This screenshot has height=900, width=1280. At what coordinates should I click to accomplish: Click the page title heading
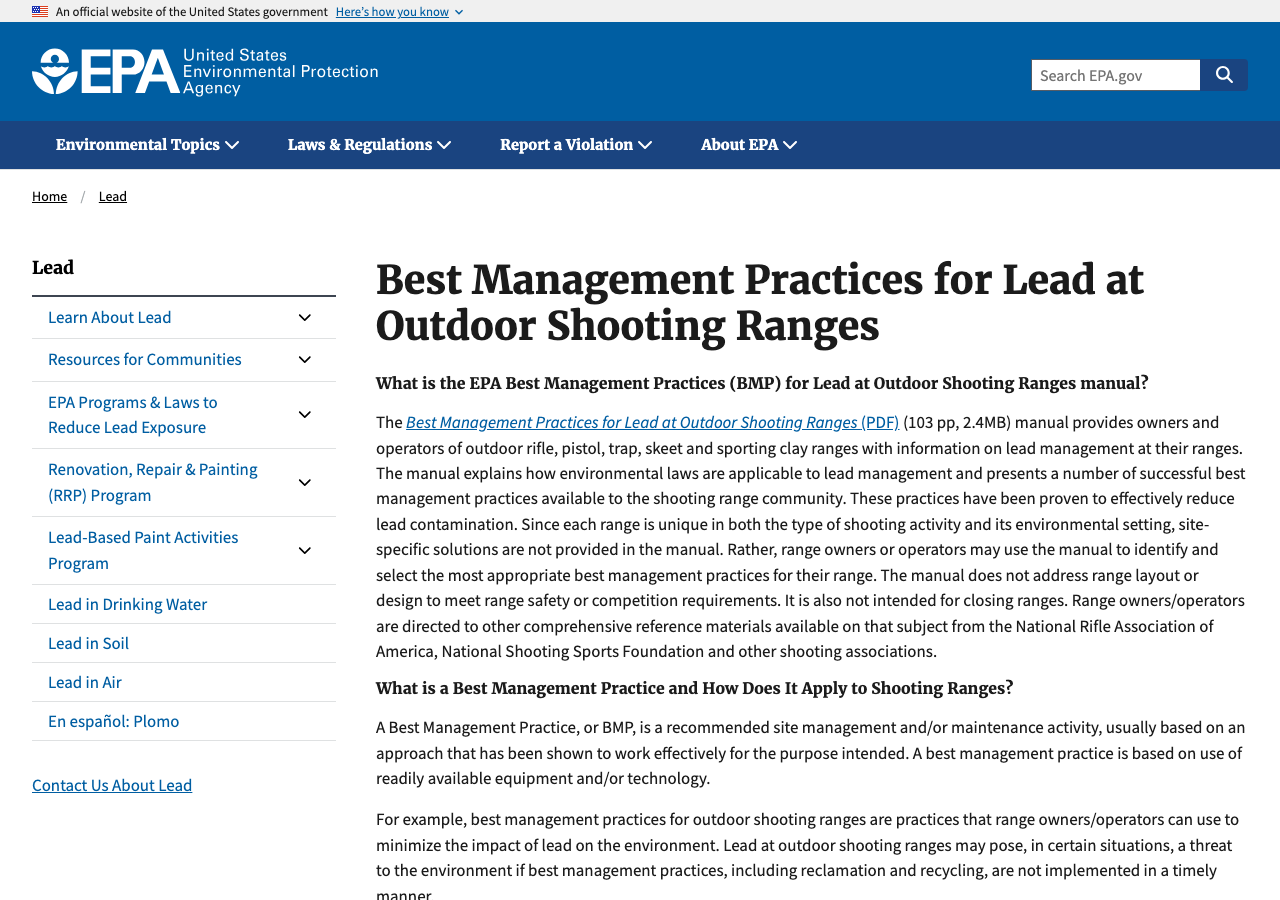click(760, 302)
